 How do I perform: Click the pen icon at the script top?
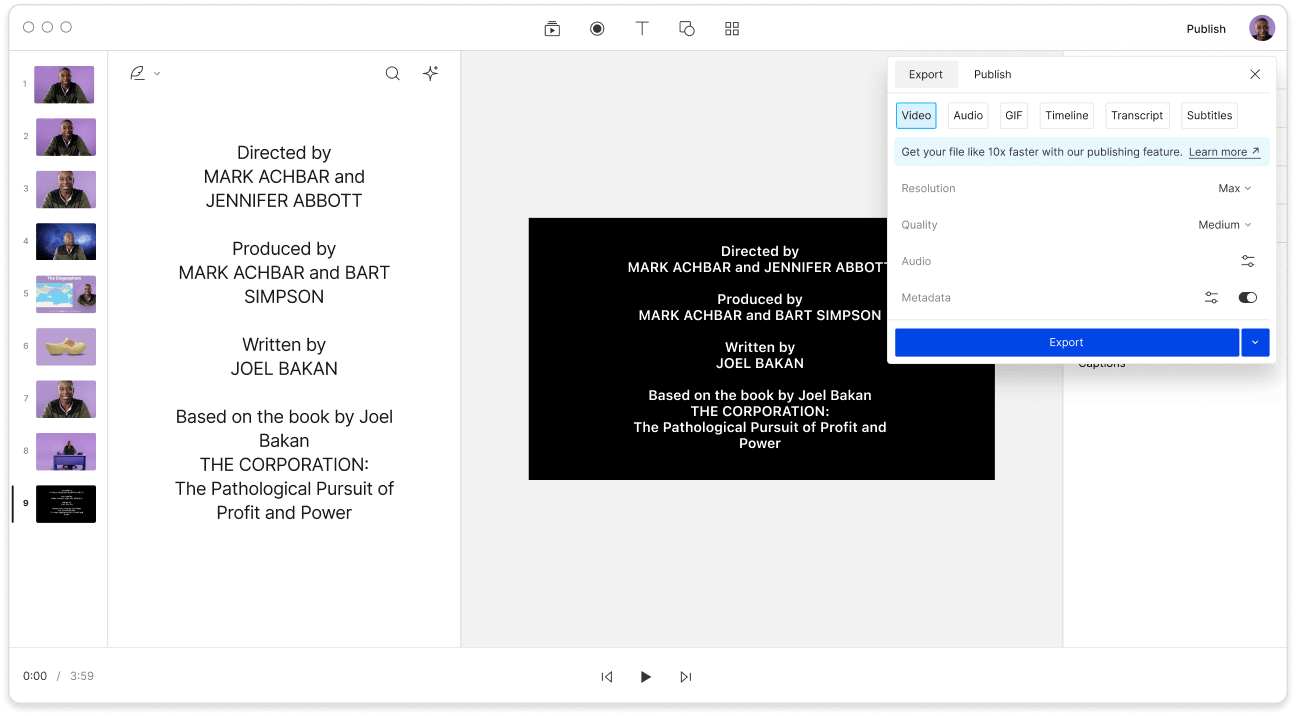tap(136, 73)
